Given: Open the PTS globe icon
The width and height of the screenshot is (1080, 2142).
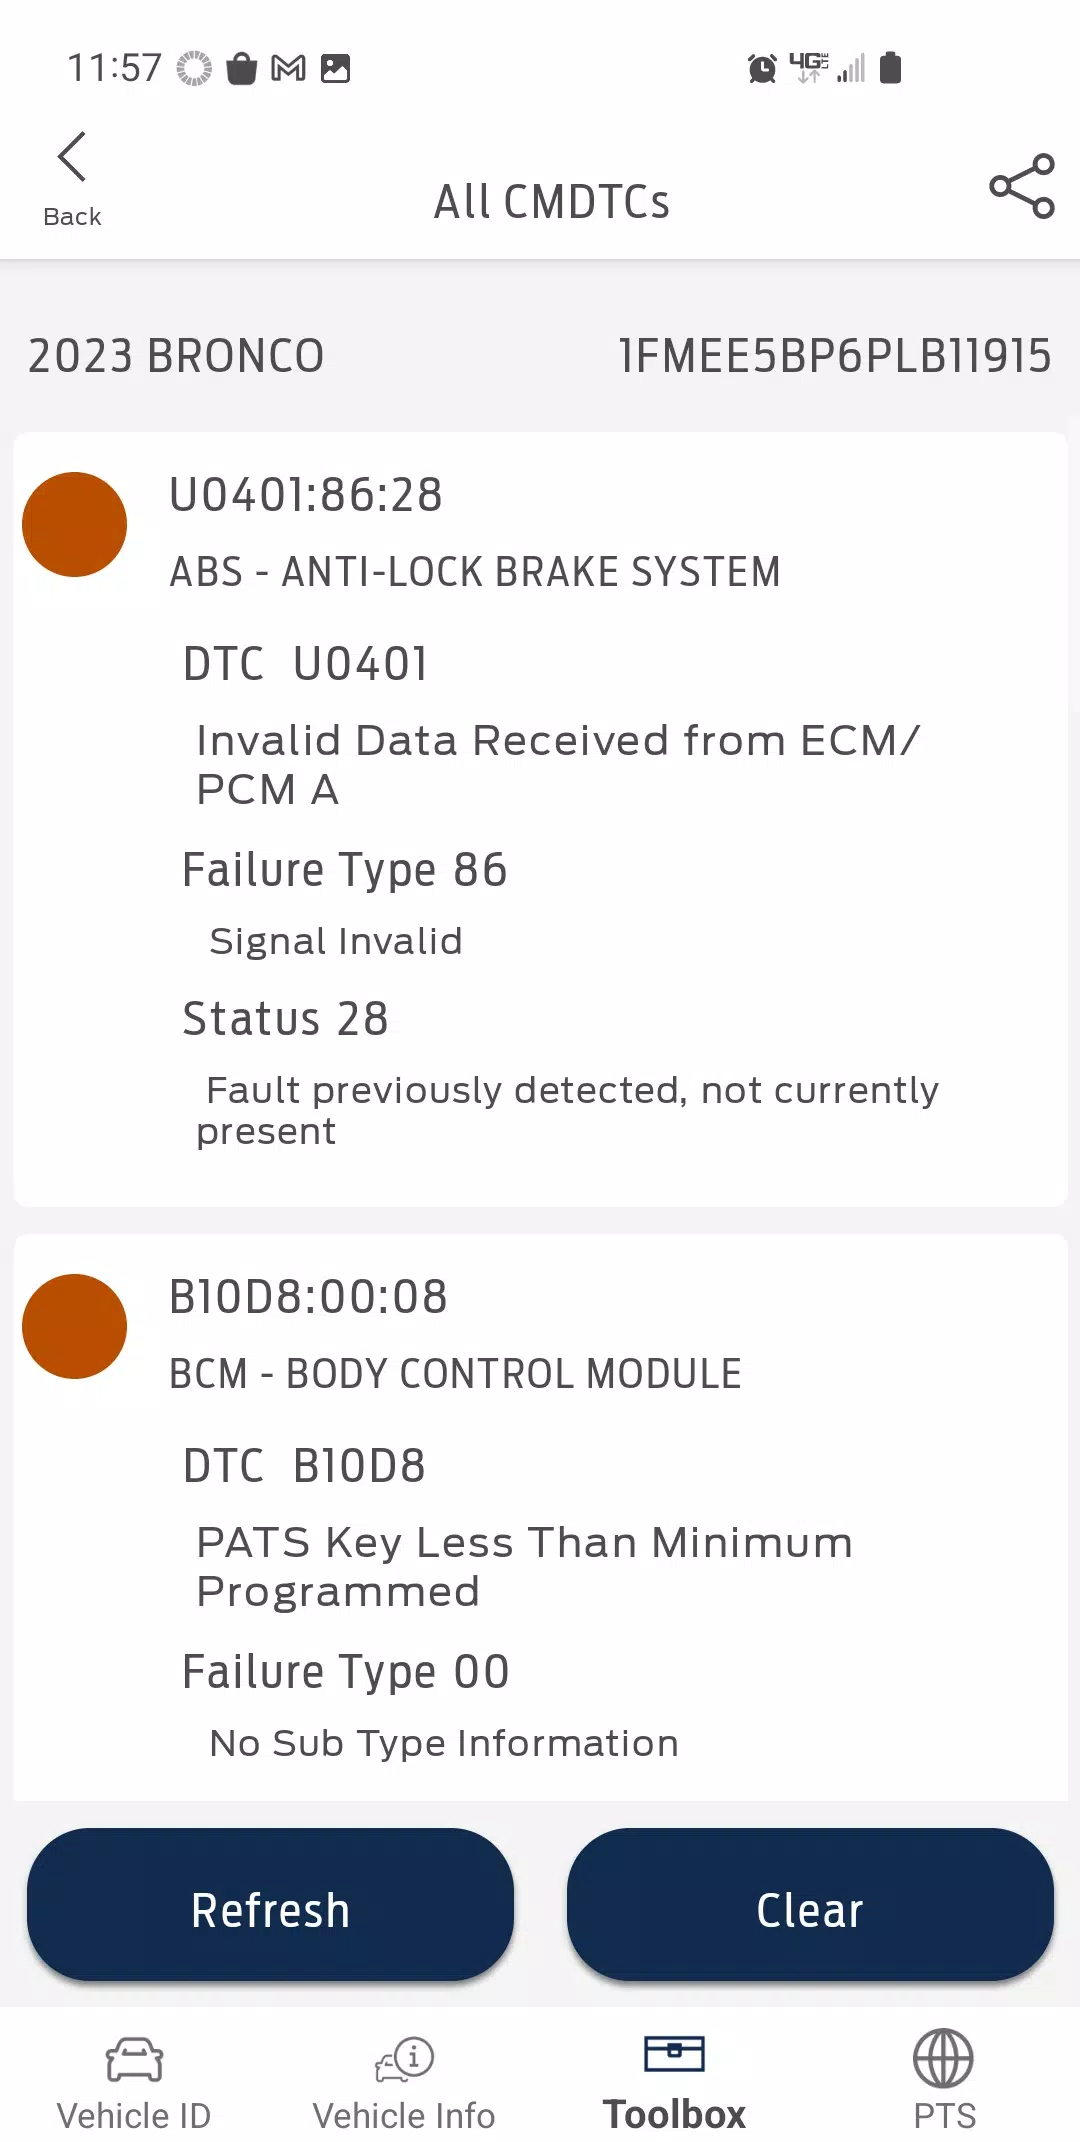Looking at the screenshot, I should coord(943,2058).
